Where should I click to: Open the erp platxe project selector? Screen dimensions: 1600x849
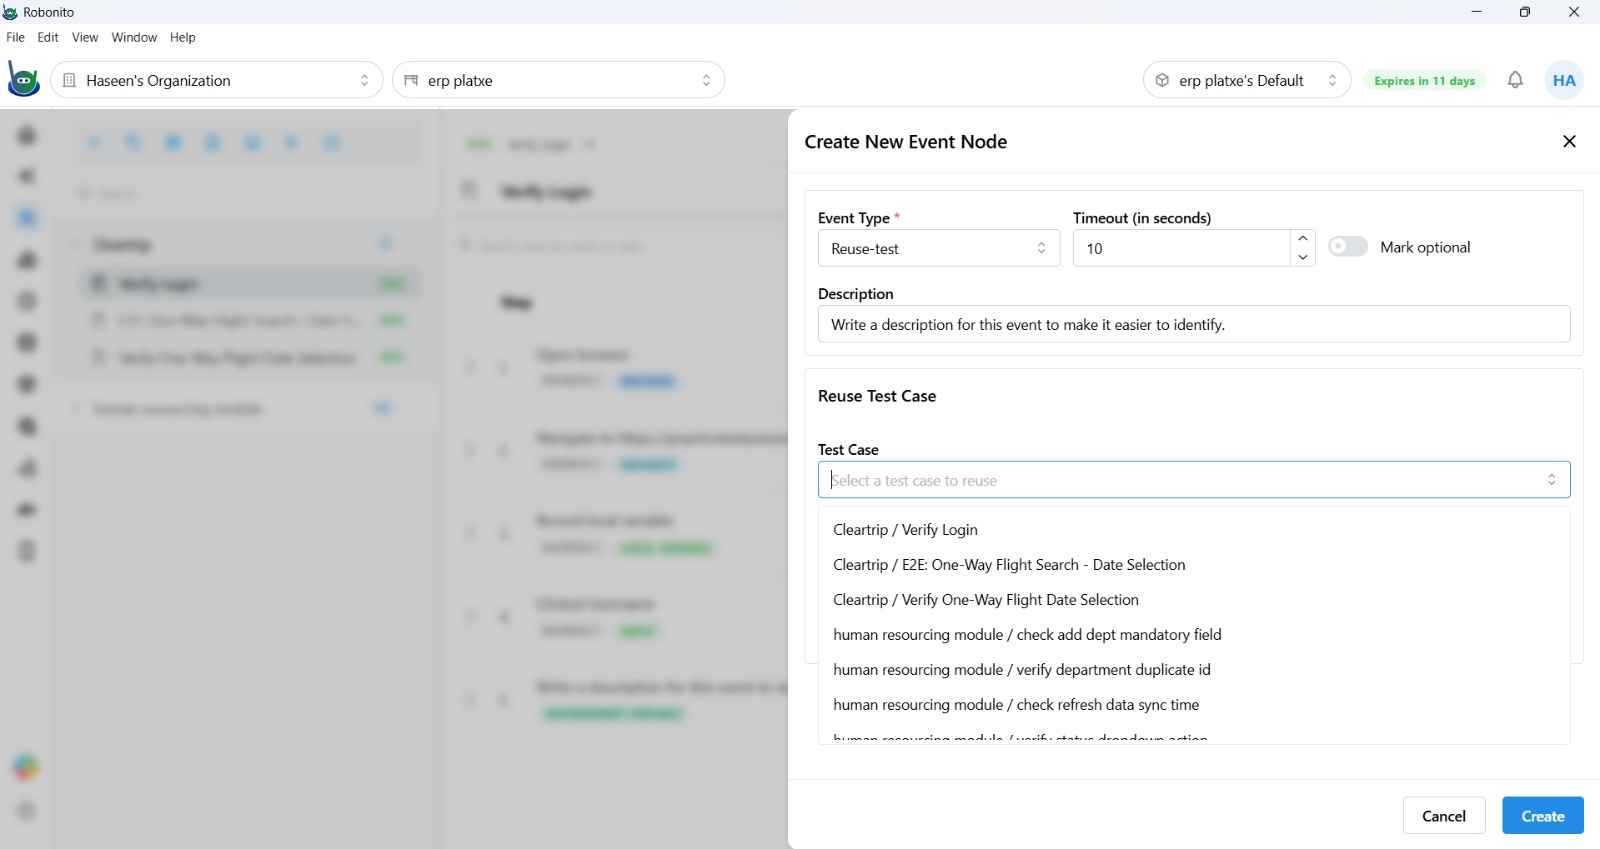[558, 80]
